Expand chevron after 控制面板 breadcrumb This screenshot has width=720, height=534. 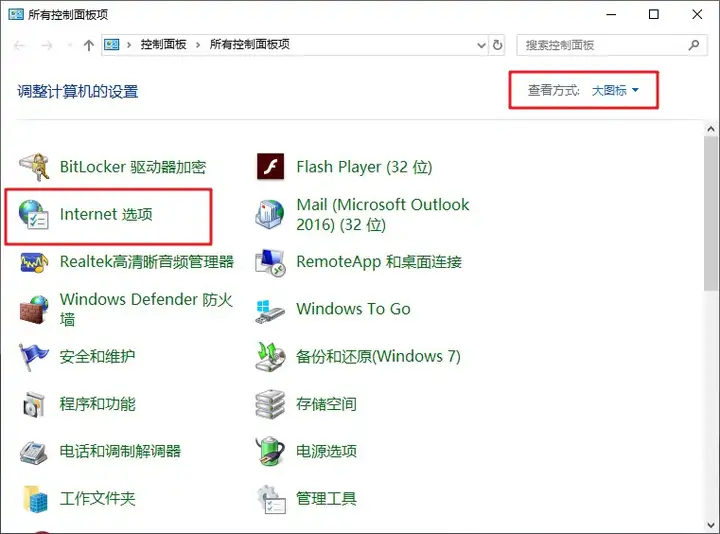(x=198, y=45)
